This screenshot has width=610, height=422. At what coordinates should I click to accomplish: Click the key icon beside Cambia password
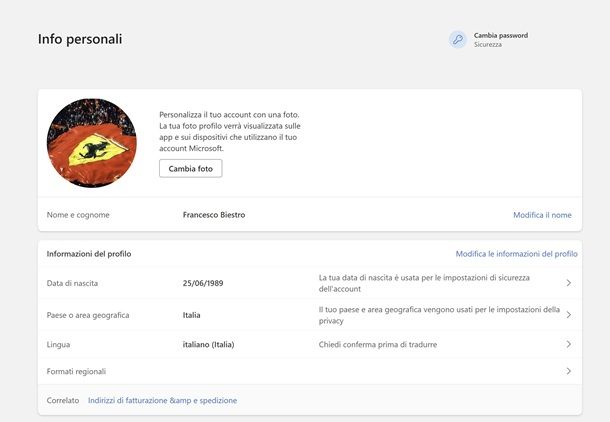click(458, 39)
